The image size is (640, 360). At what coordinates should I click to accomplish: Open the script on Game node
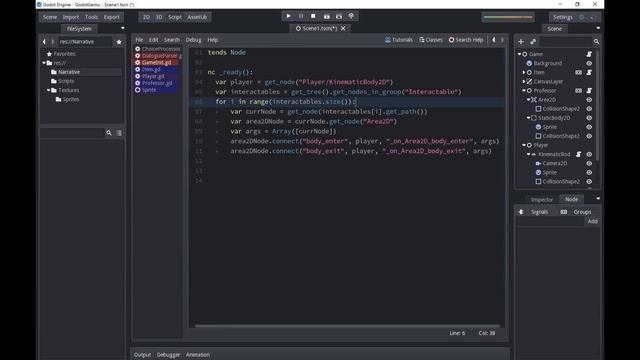pyautogui.click(x=589, y=54)
